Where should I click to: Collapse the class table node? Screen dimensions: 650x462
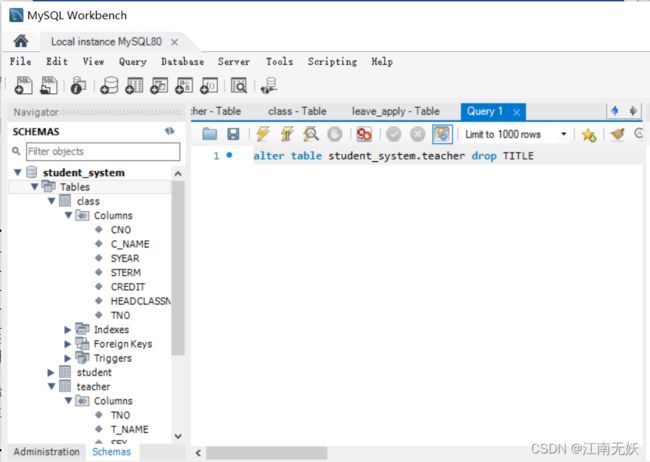tap(52, 201)
